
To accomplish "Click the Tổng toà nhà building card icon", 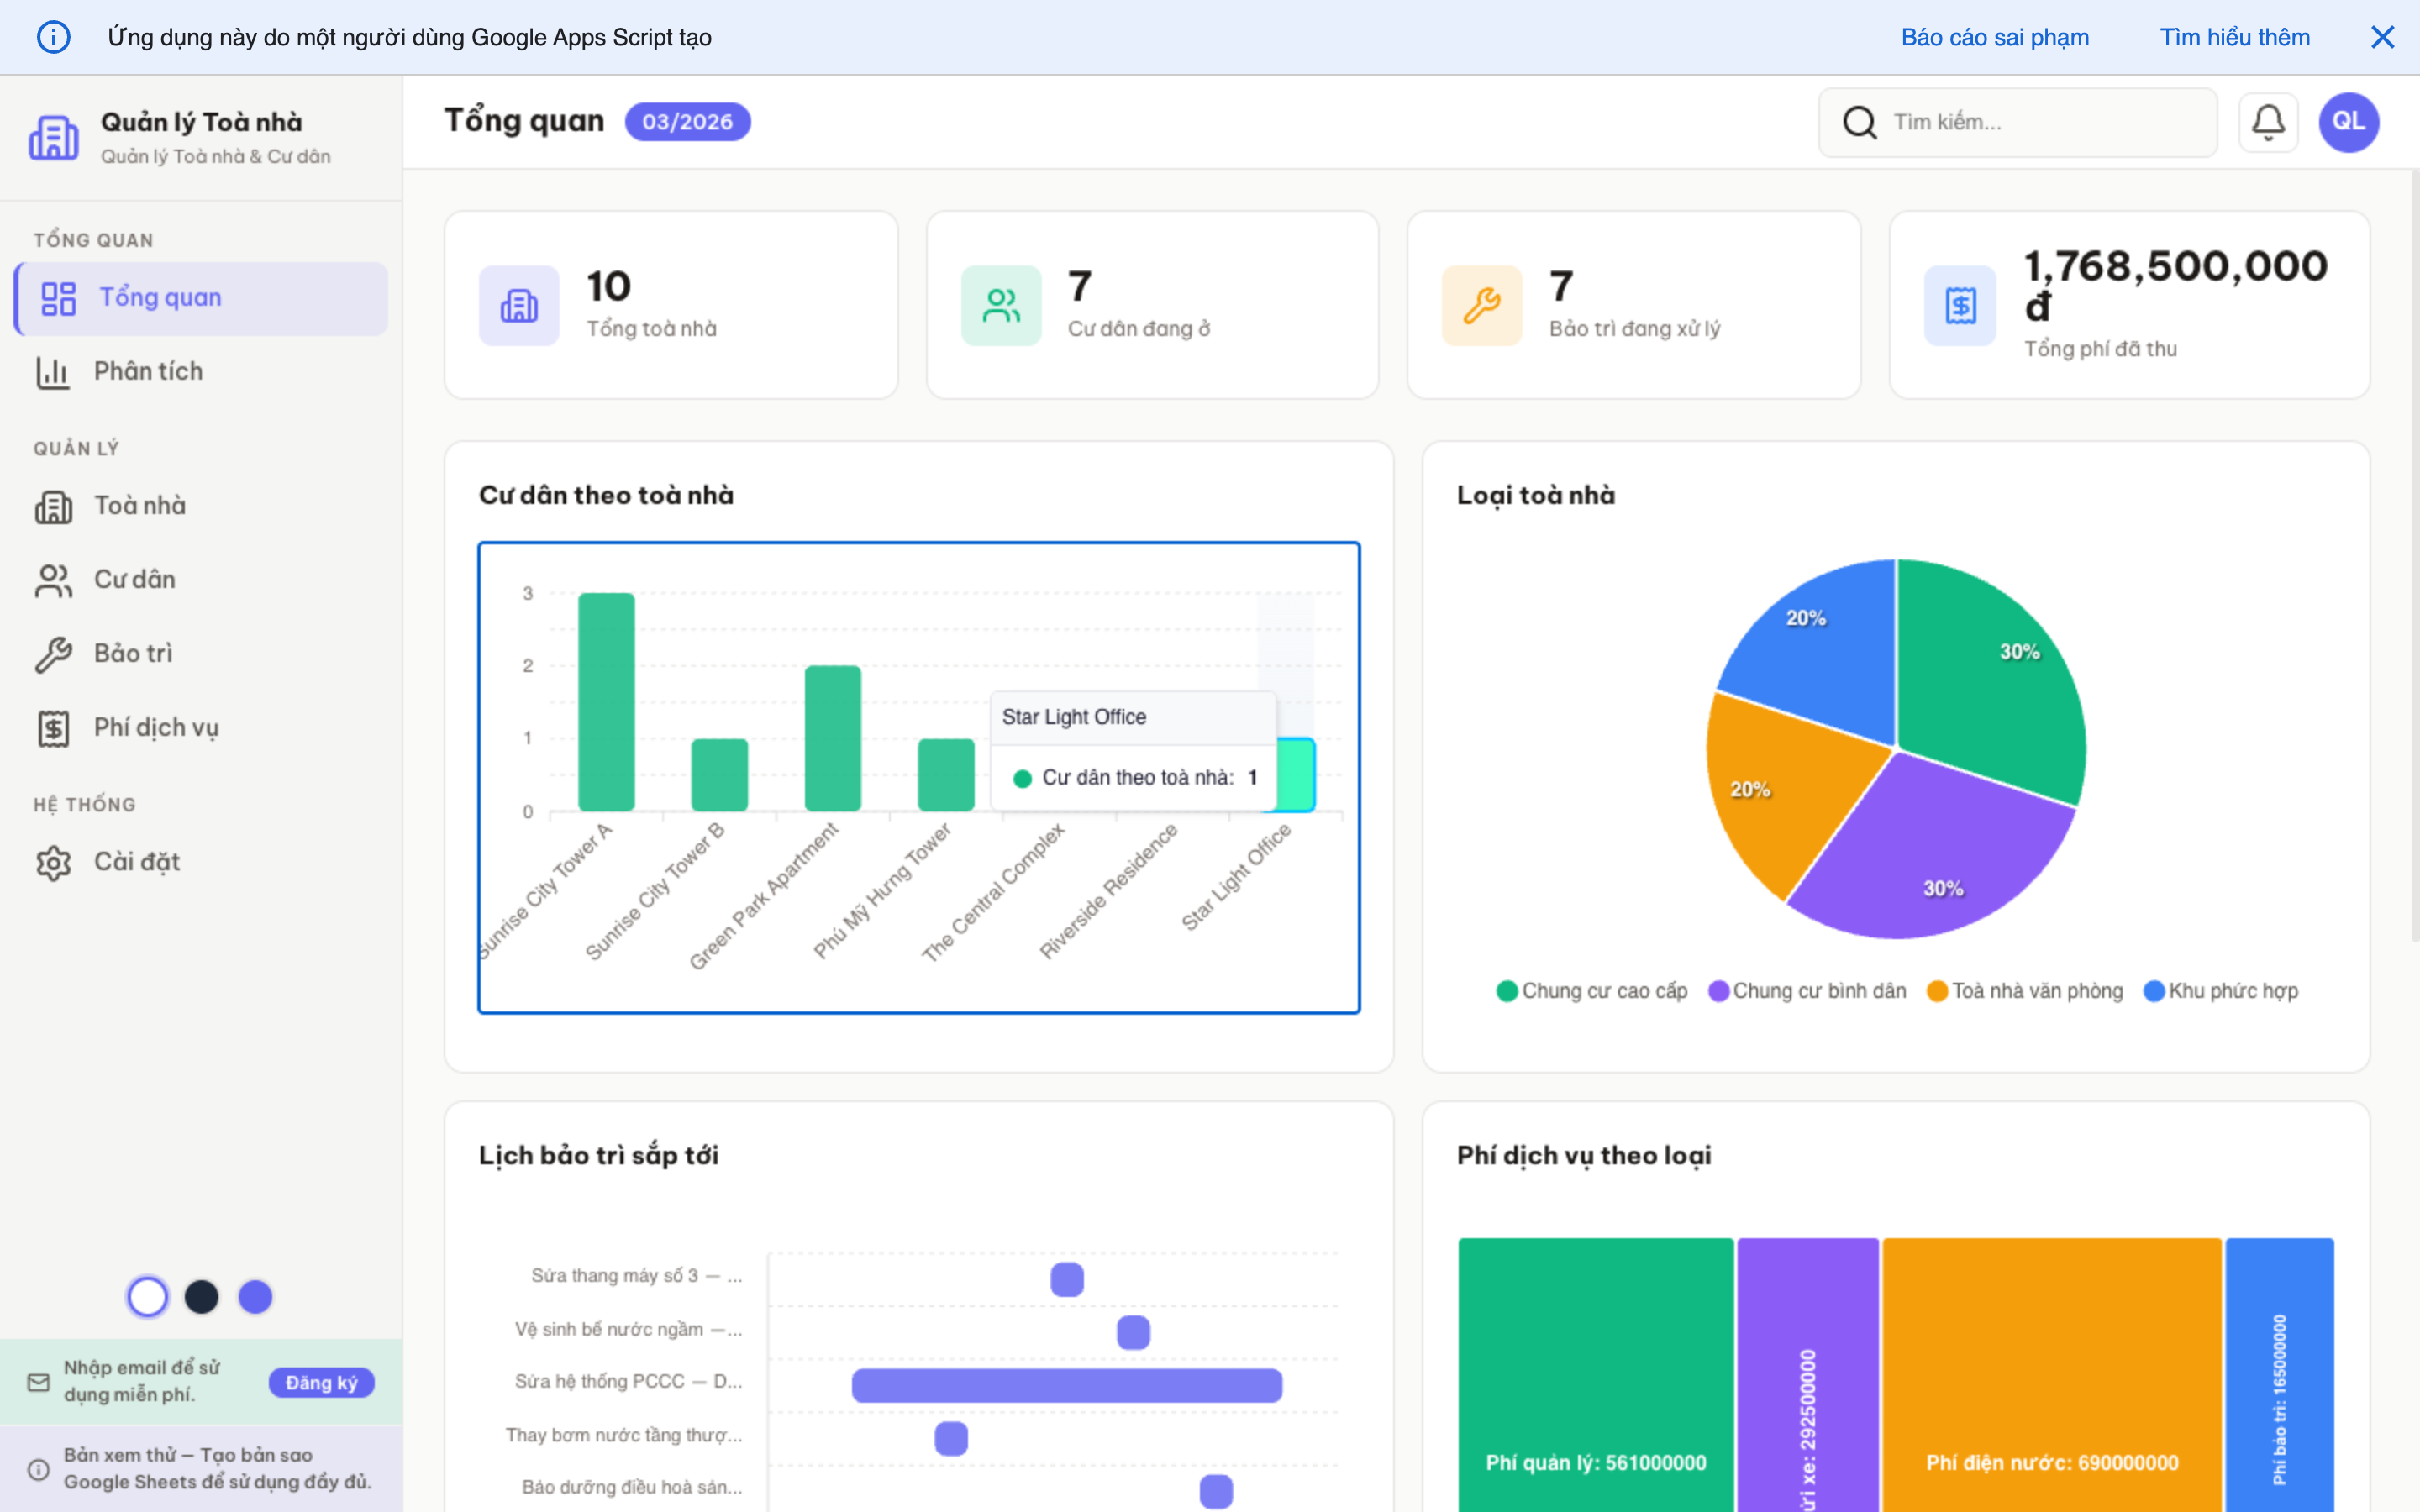I will tap(518, 305).
